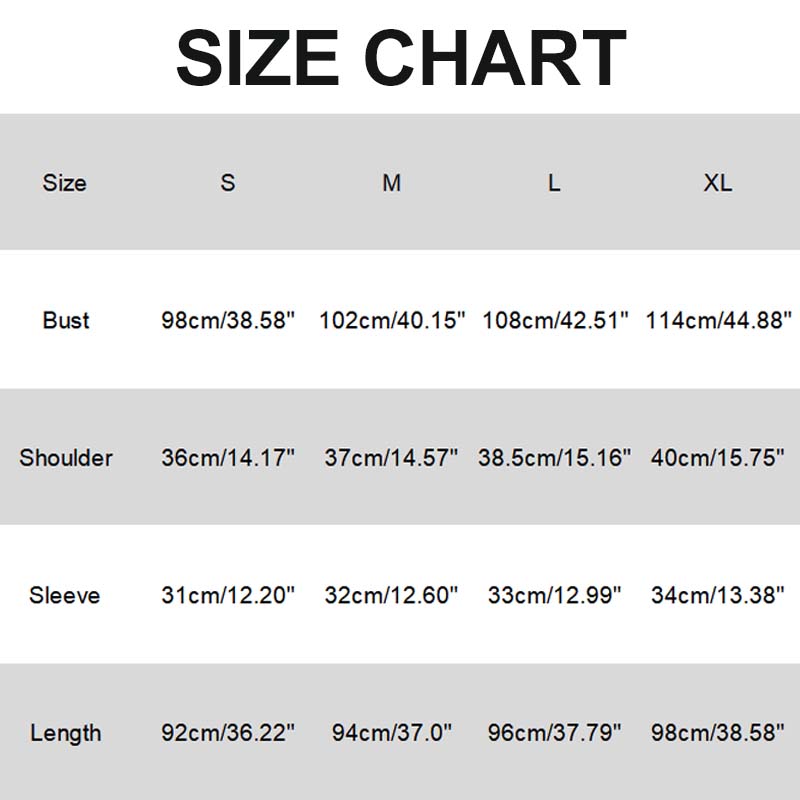The height and width of the screenshot is (800, 800).
Task: Select the Size row header
Action: point(65,183)
